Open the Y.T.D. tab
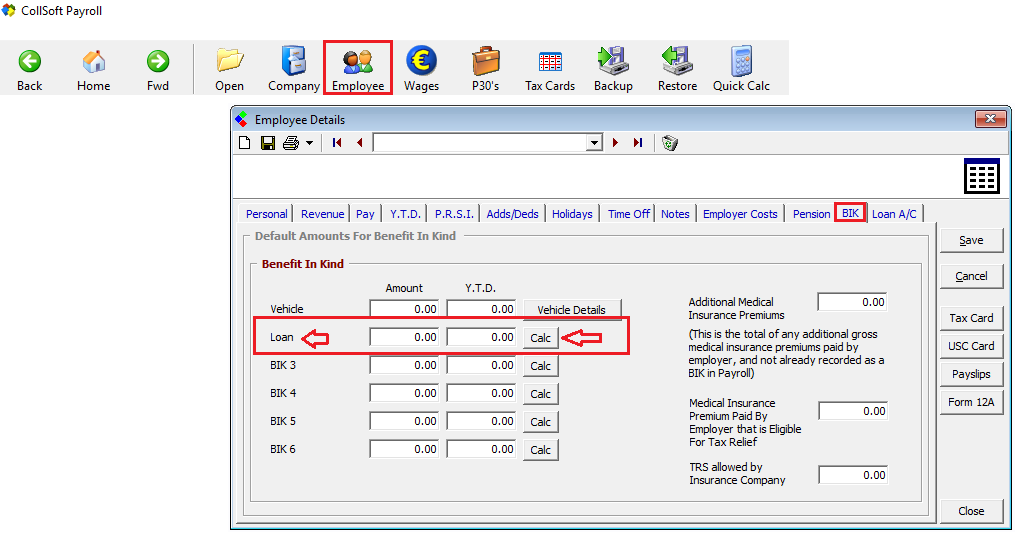The height and width of the screenshot is (537, 1021). coord(405,213)
